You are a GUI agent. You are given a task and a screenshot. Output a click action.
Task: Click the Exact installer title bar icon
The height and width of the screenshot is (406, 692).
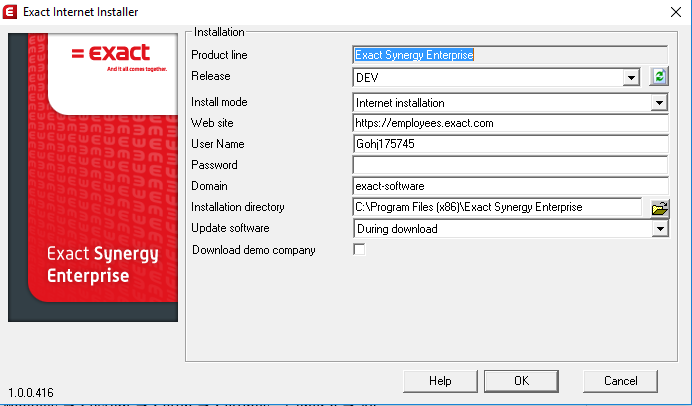click(x=10, y=11)
